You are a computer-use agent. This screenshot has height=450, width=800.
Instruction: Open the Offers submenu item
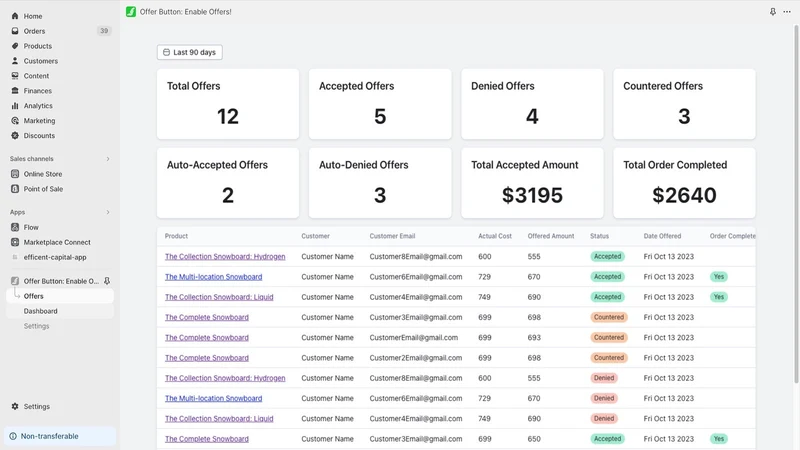(x=60, y=296)
